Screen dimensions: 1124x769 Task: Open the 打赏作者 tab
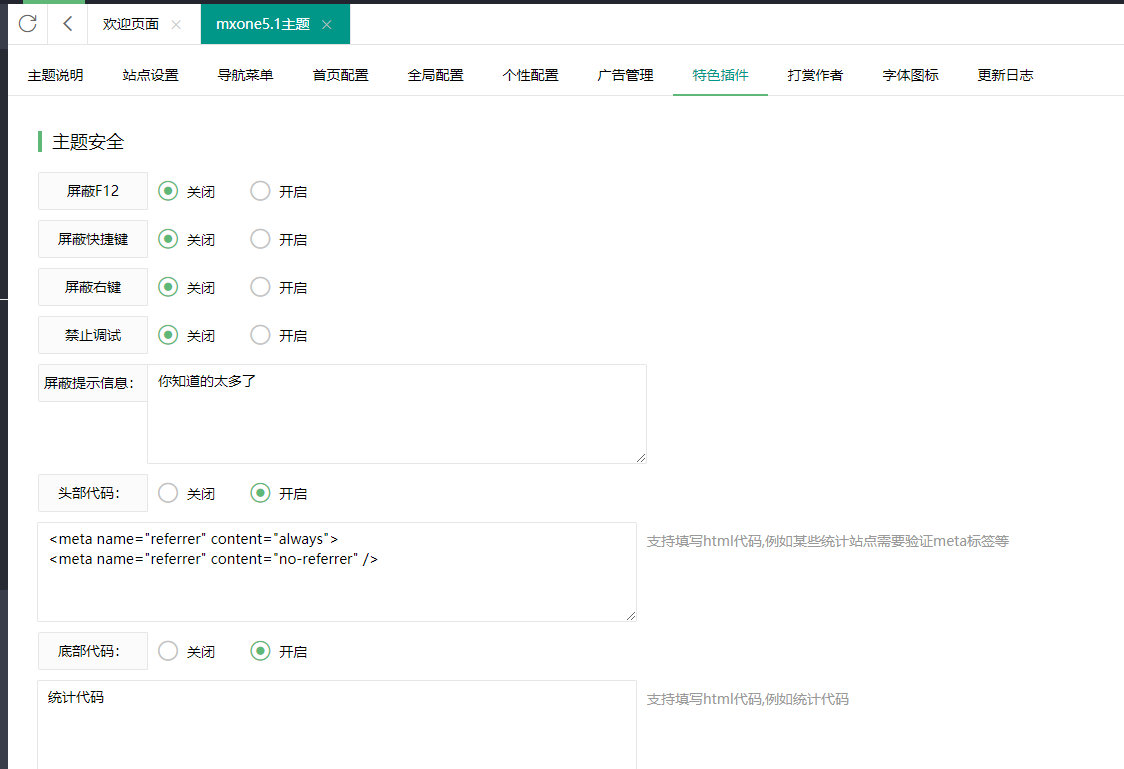(x=815, y=75)
